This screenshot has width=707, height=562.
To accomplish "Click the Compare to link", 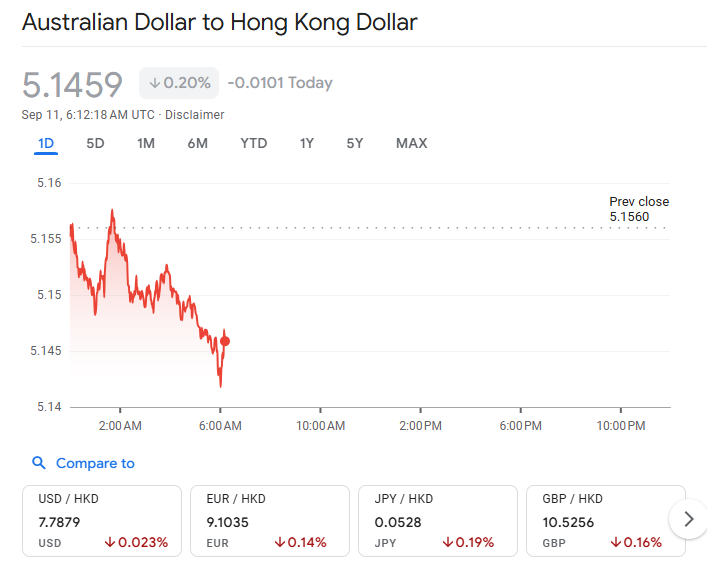I will pos(95,463).
